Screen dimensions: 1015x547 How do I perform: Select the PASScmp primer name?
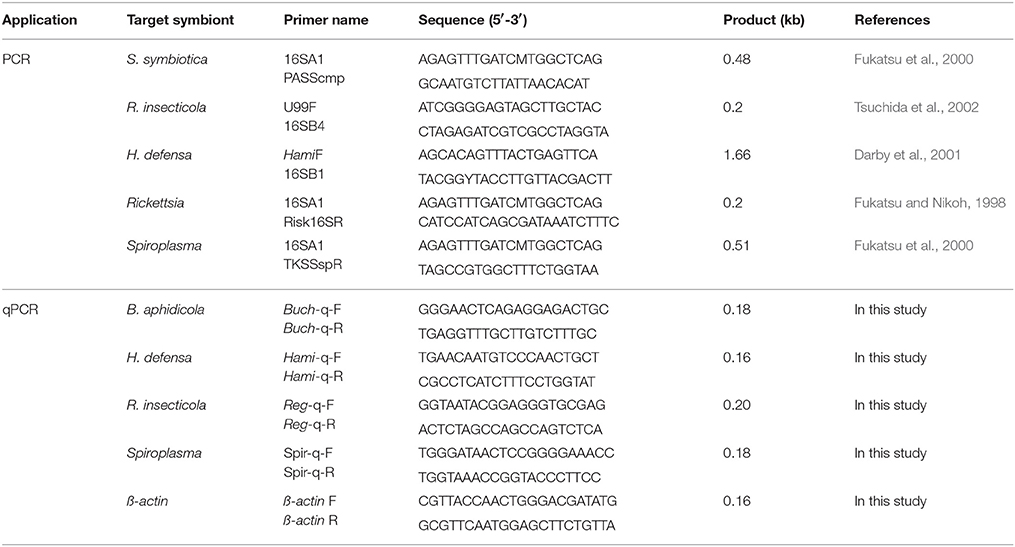click(x=314, y=78)
